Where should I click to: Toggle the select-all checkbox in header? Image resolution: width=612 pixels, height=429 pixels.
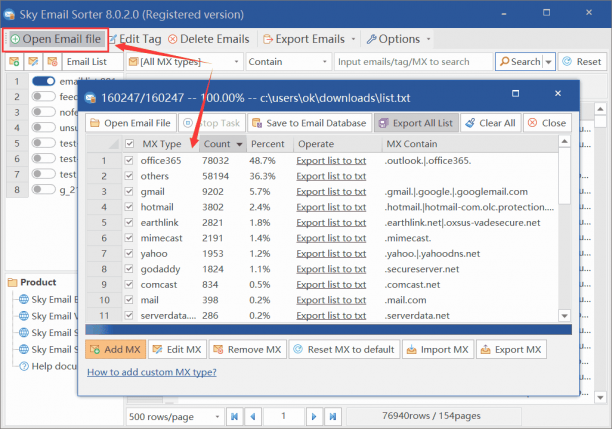click(x=129, y=144)
